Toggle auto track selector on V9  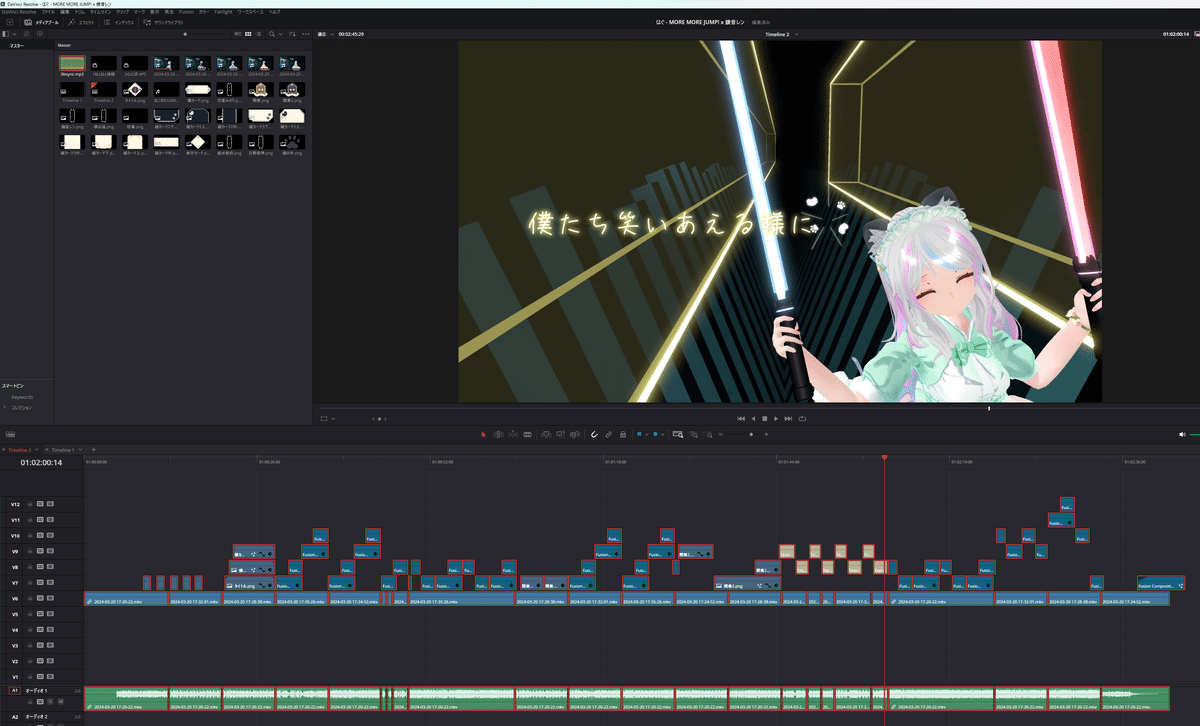point(40,551)
